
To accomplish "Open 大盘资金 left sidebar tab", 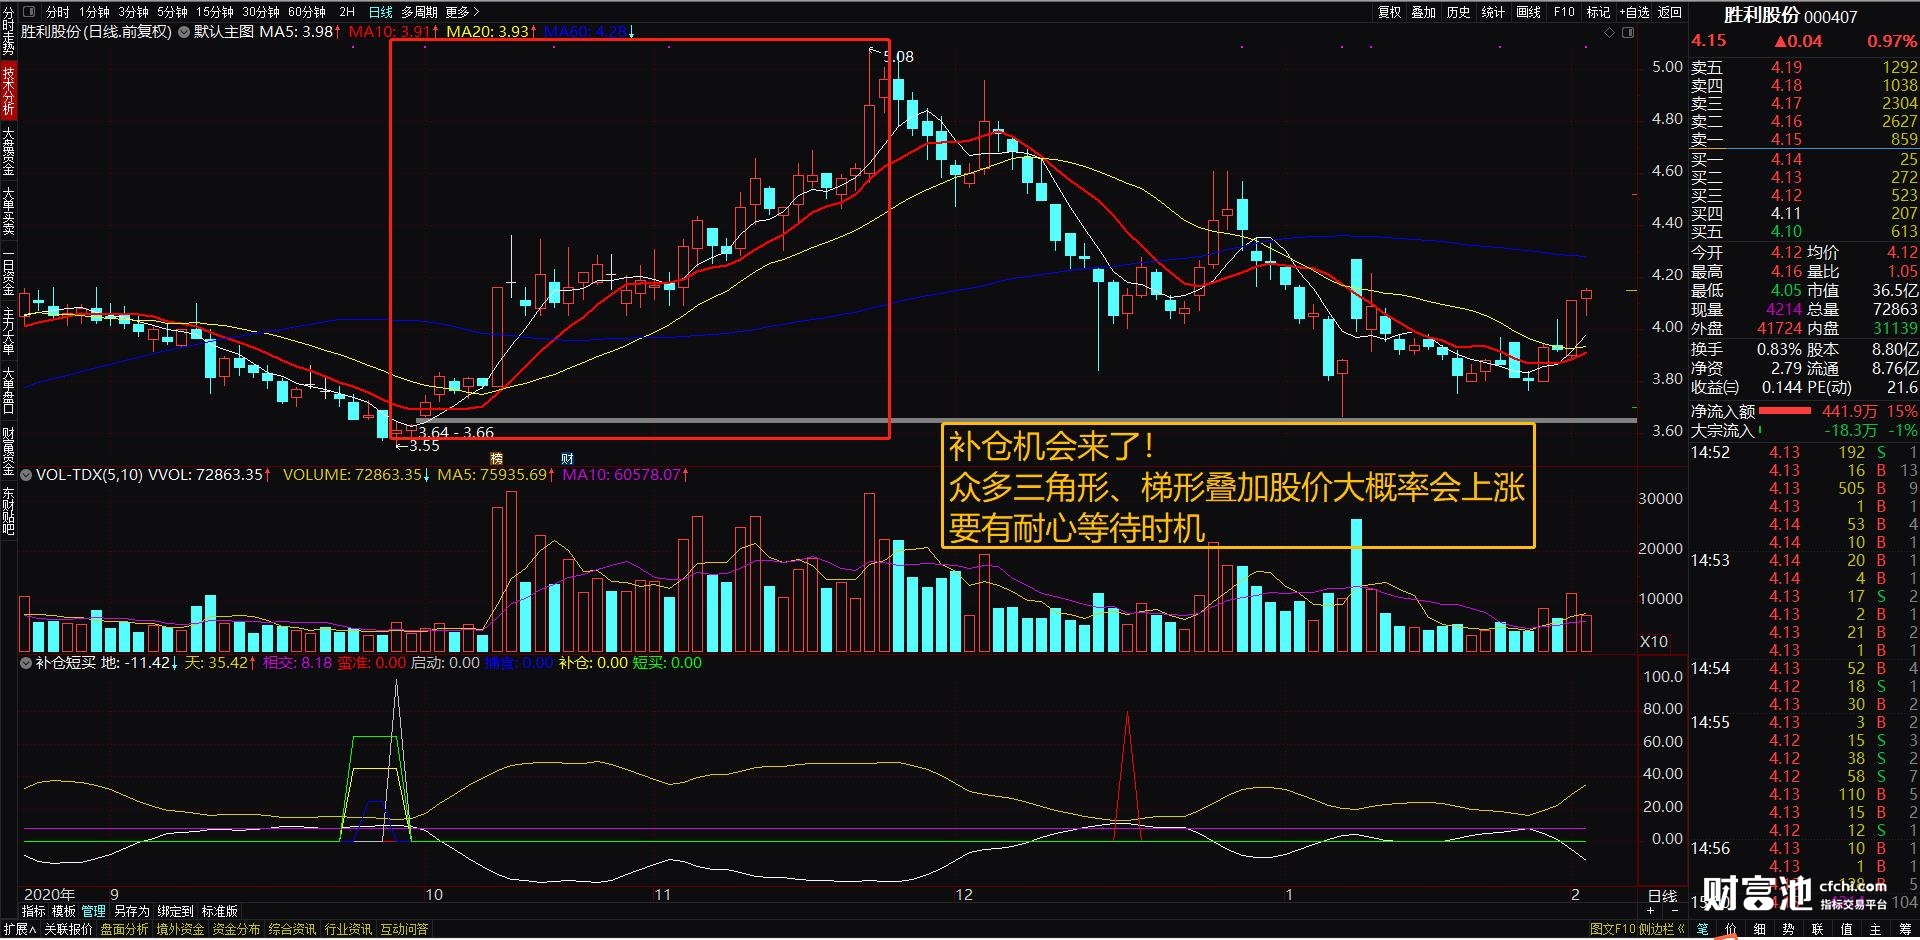I will coord(8,152).
